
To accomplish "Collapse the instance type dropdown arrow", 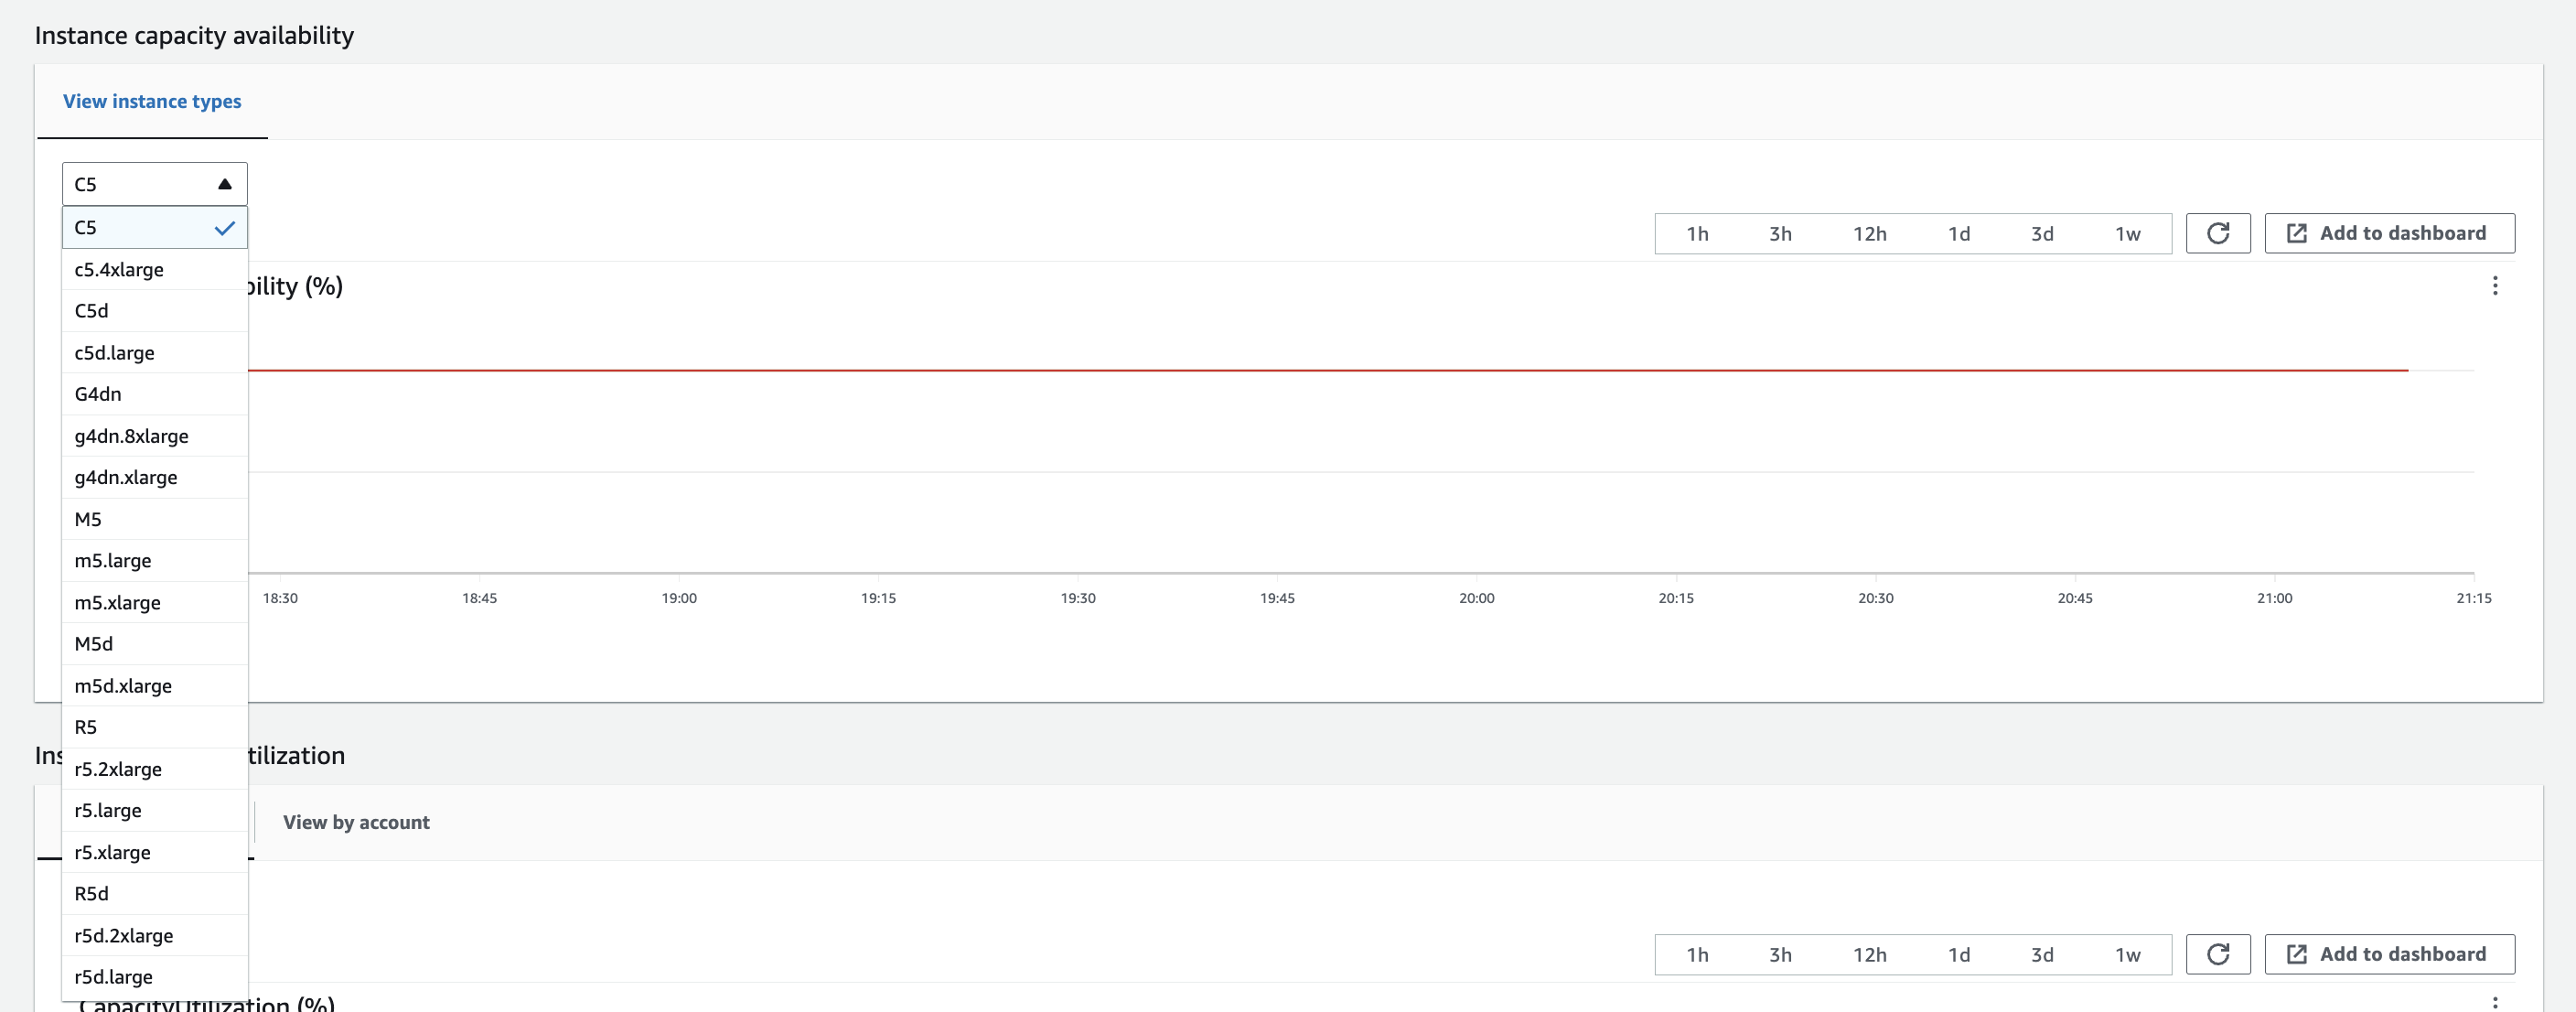I will point(224,183).
